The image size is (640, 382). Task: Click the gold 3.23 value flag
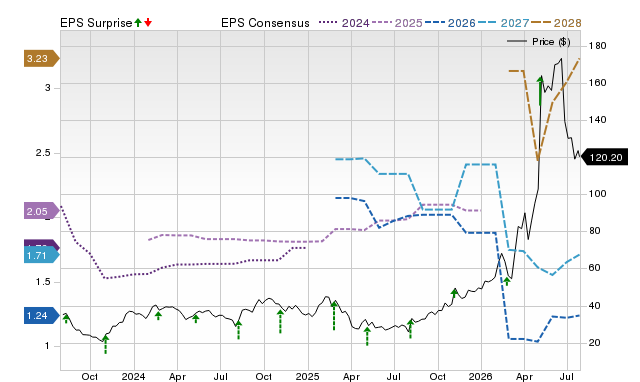point(41,58)
